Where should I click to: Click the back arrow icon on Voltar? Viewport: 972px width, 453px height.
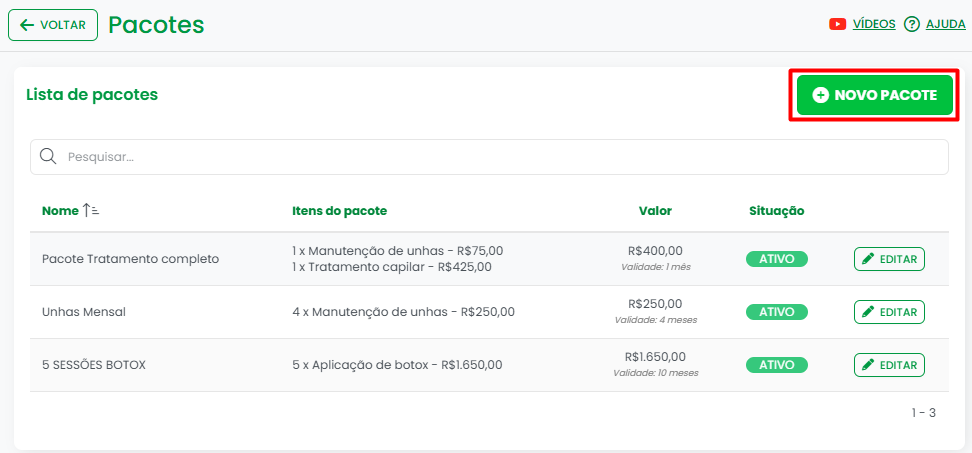click(x=27, y=25)
